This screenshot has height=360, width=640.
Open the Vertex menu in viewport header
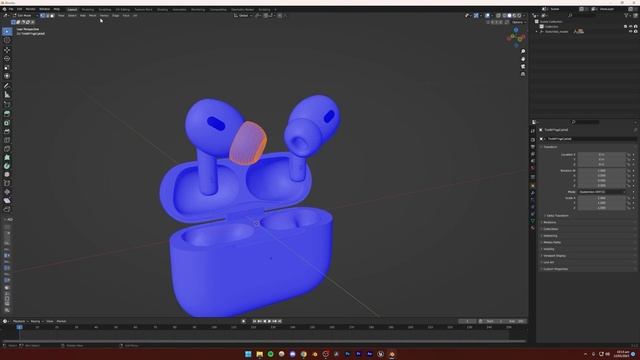[x=104, y=16]
